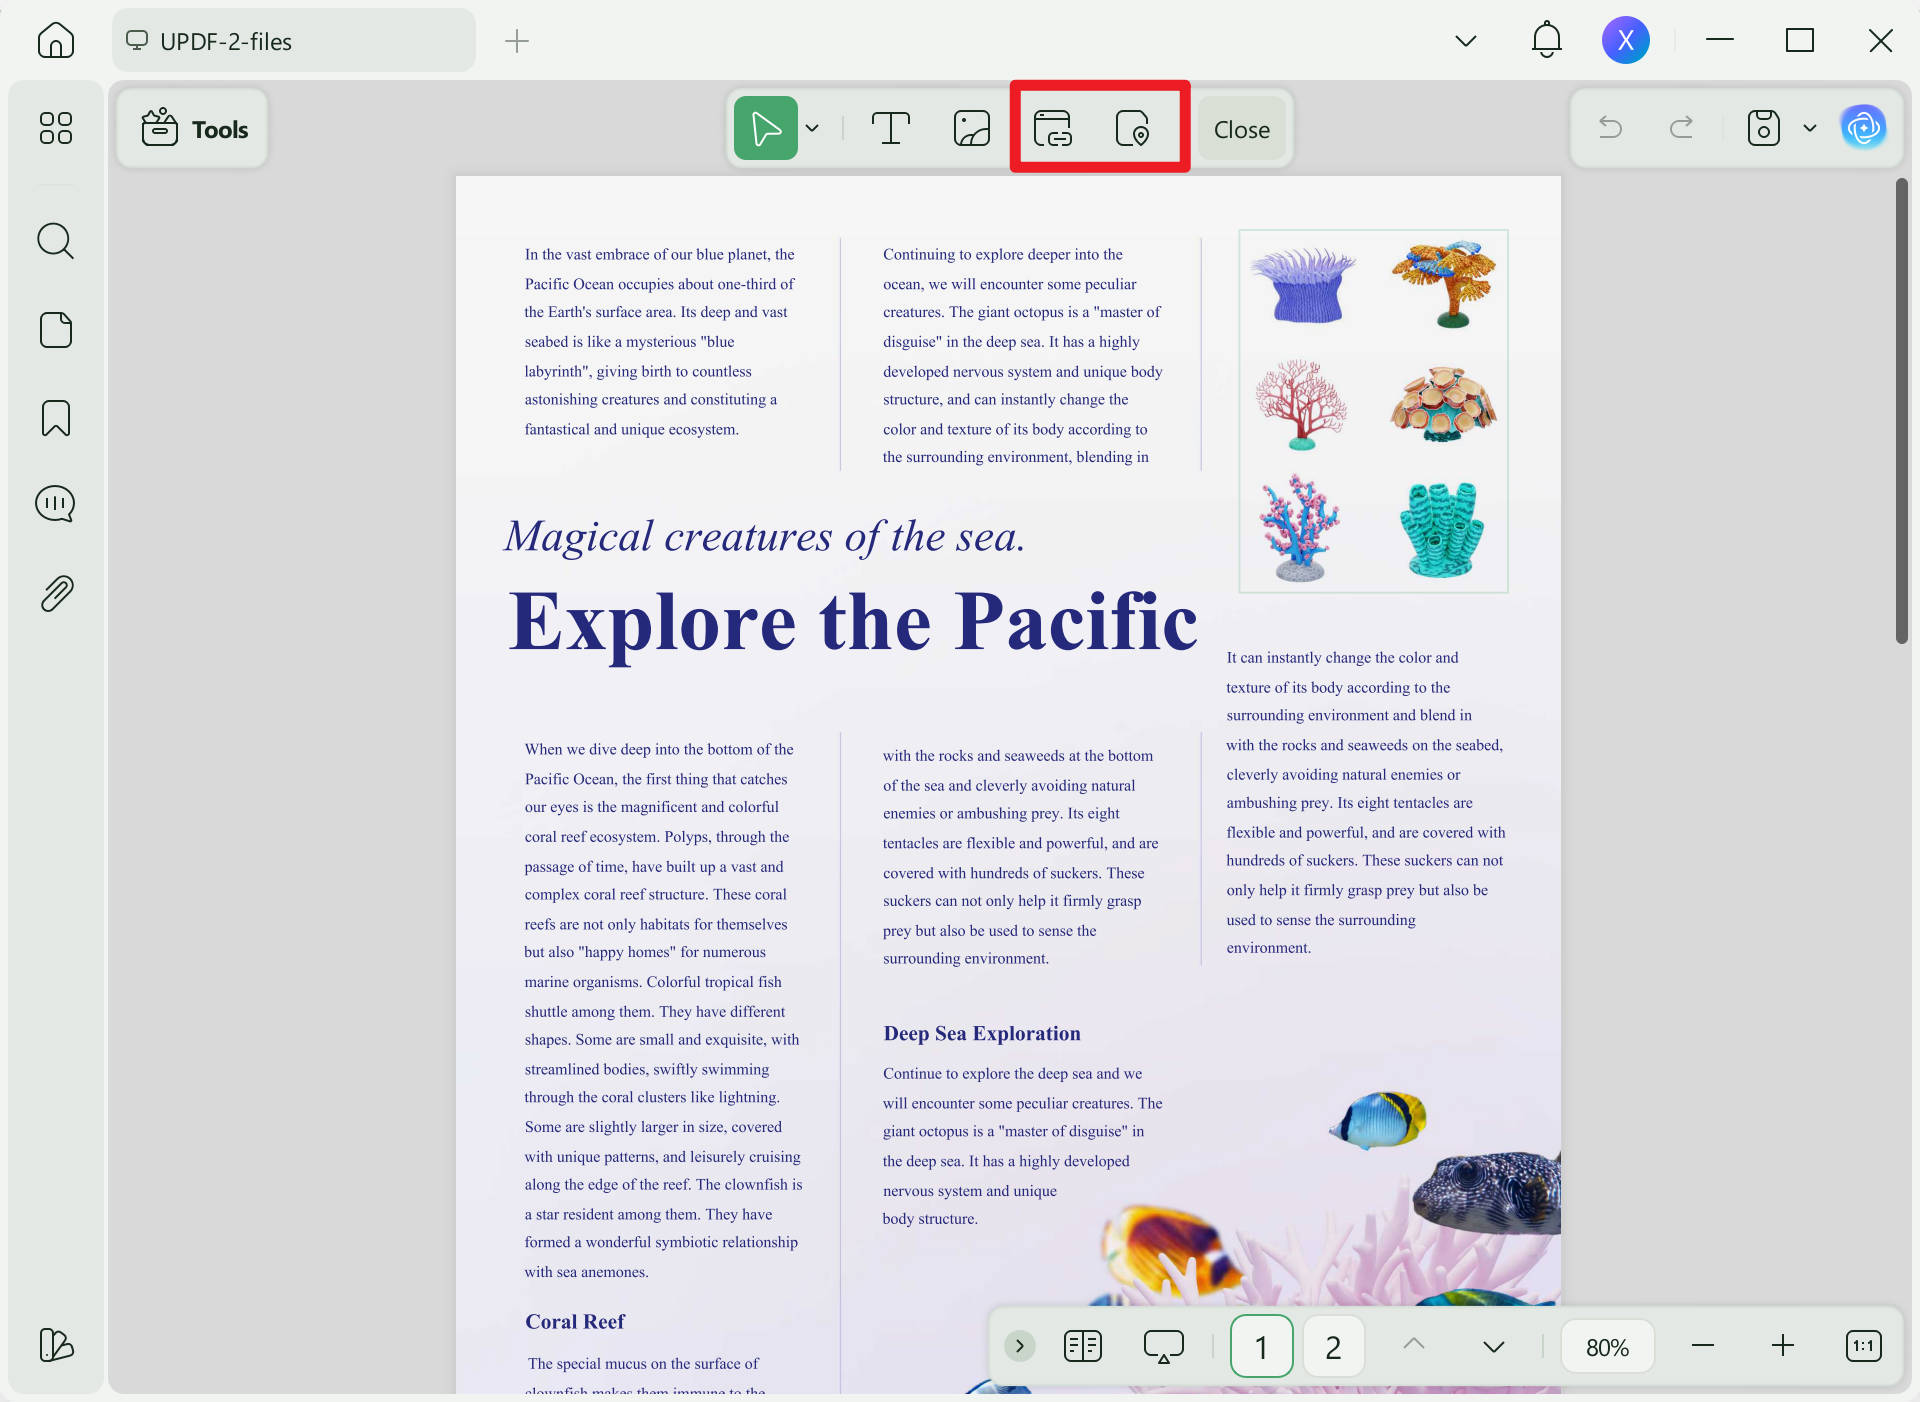Select the Link insert tool
This screenshot has width=1920, height=1402.
point(1053,128)
